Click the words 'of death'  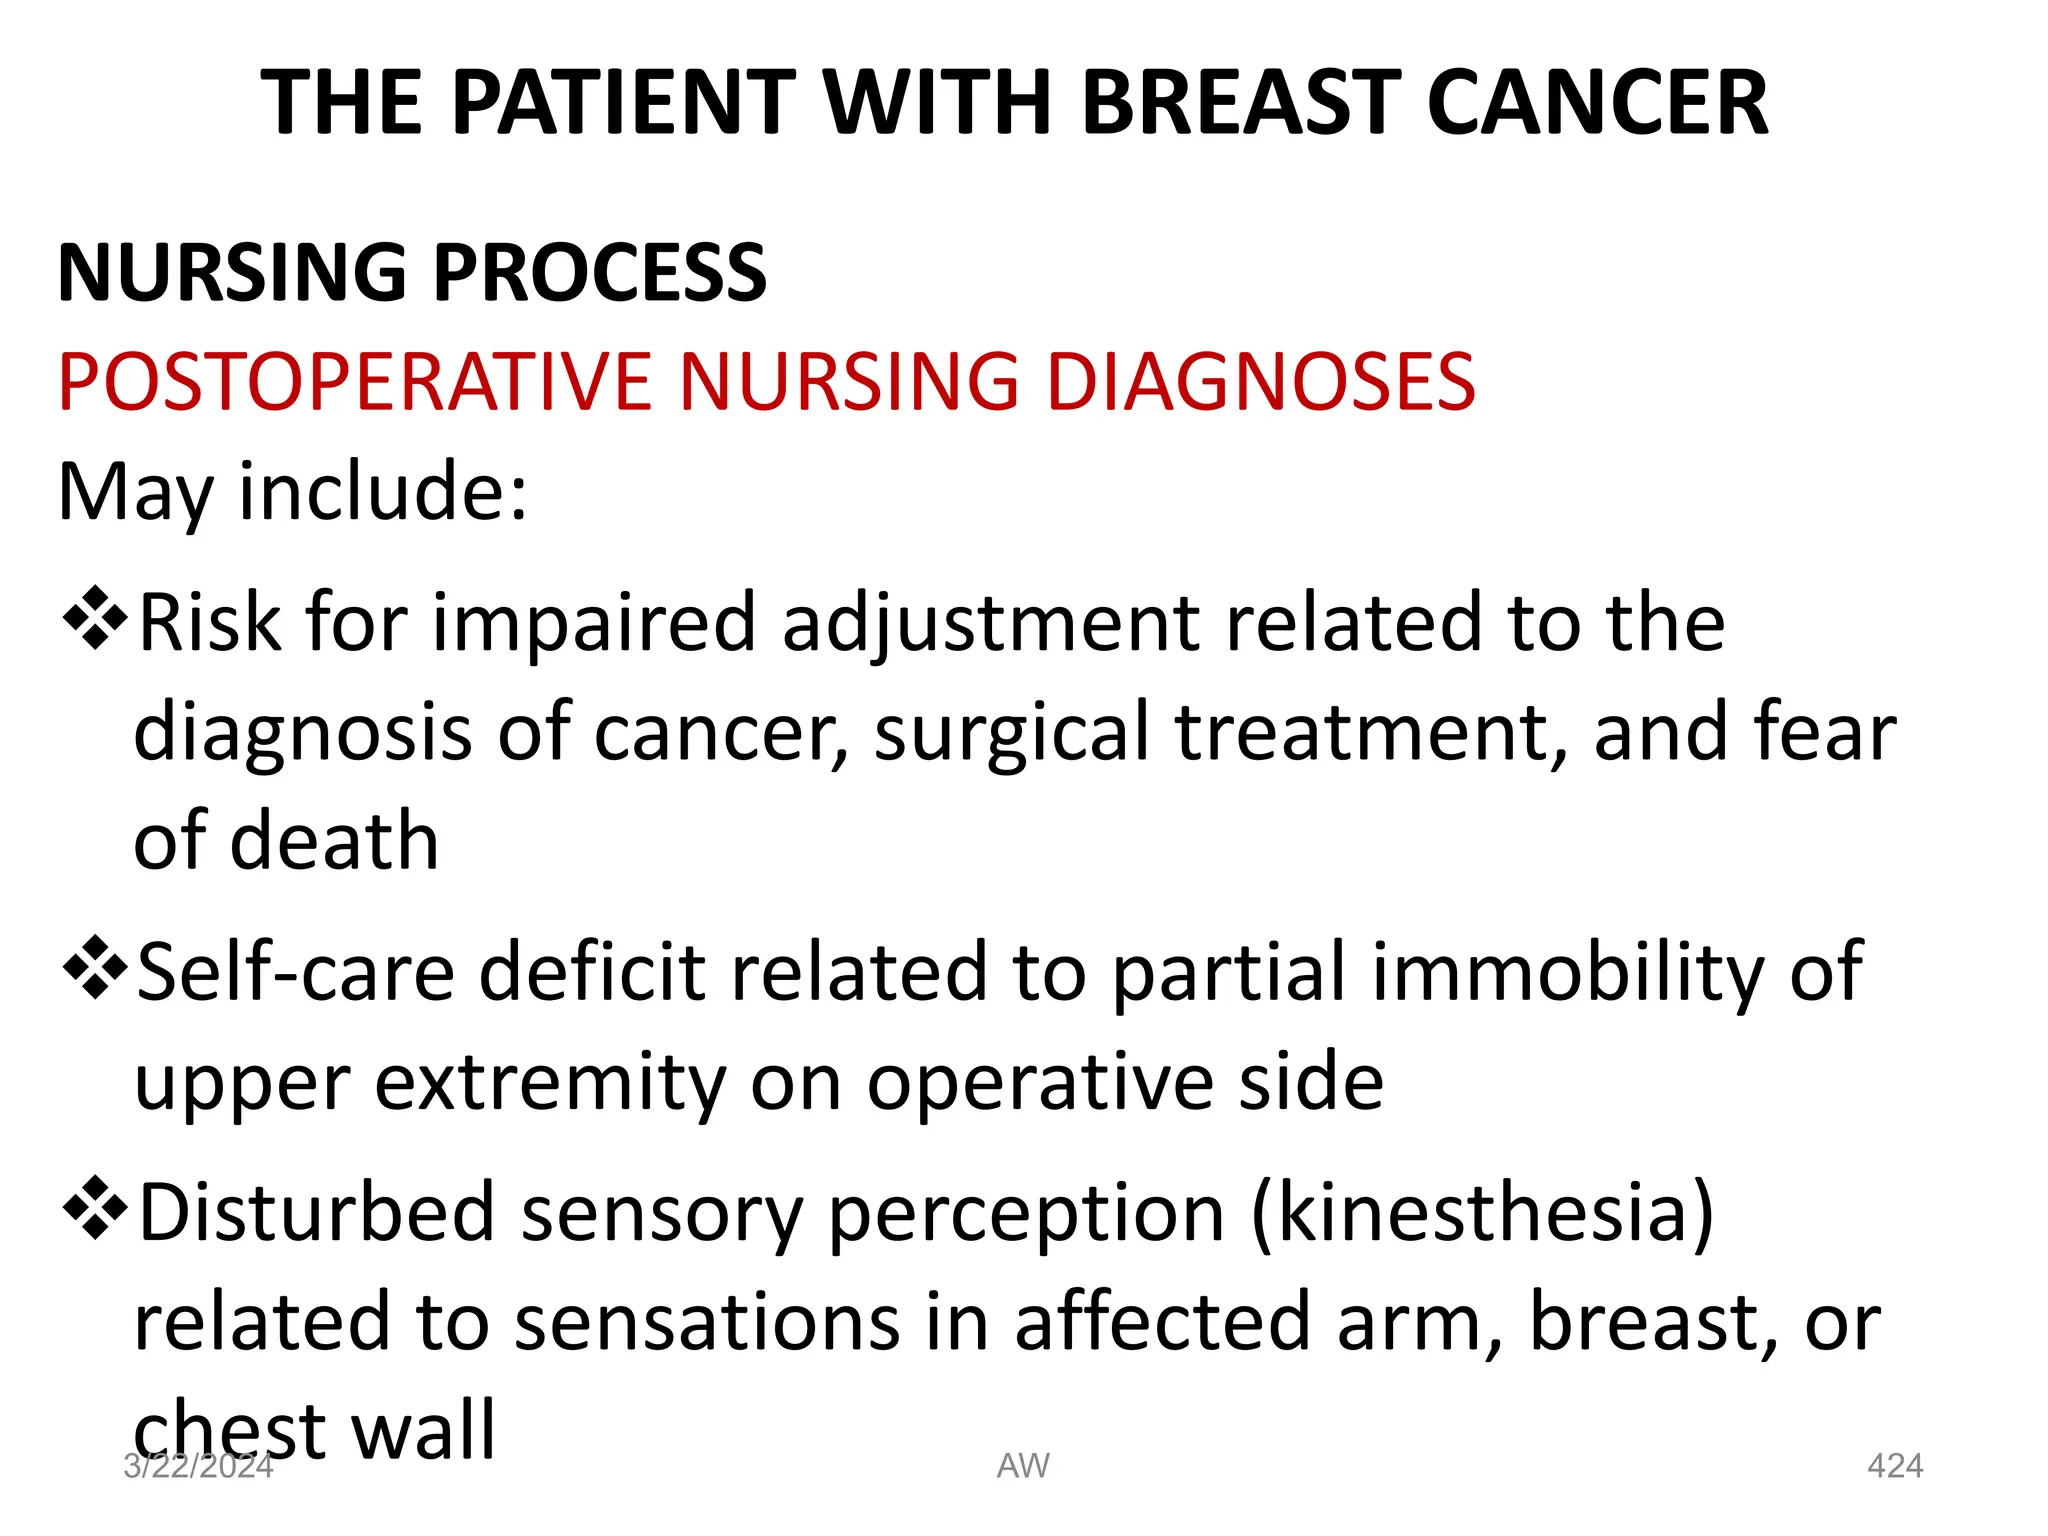[x=286, y=841]
